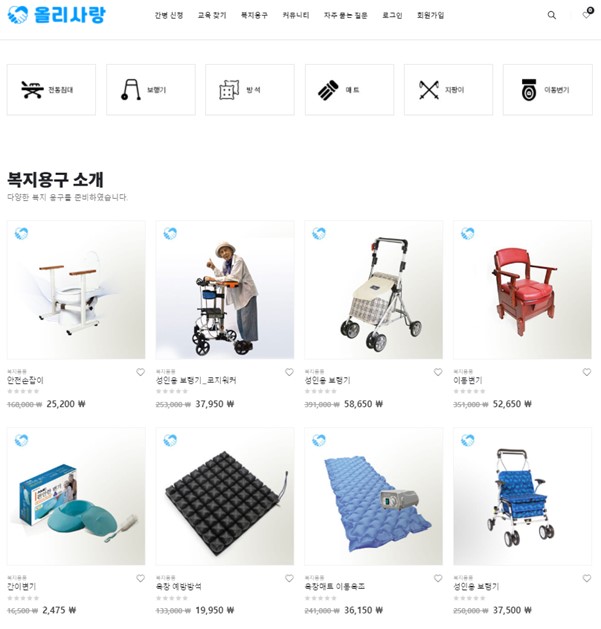Viewport: 601px width, 629px height.
Task: Select the 전동침대 bed category icon
Action: [32, 89]
